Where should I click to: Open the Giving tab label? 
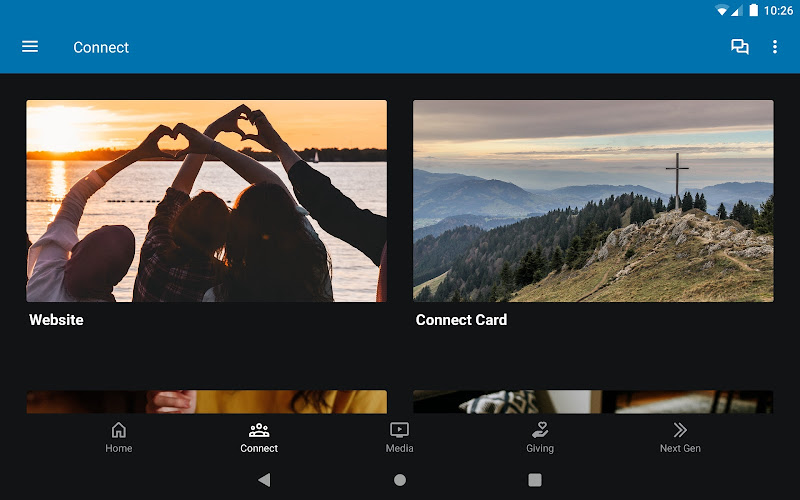coord(540,448)
